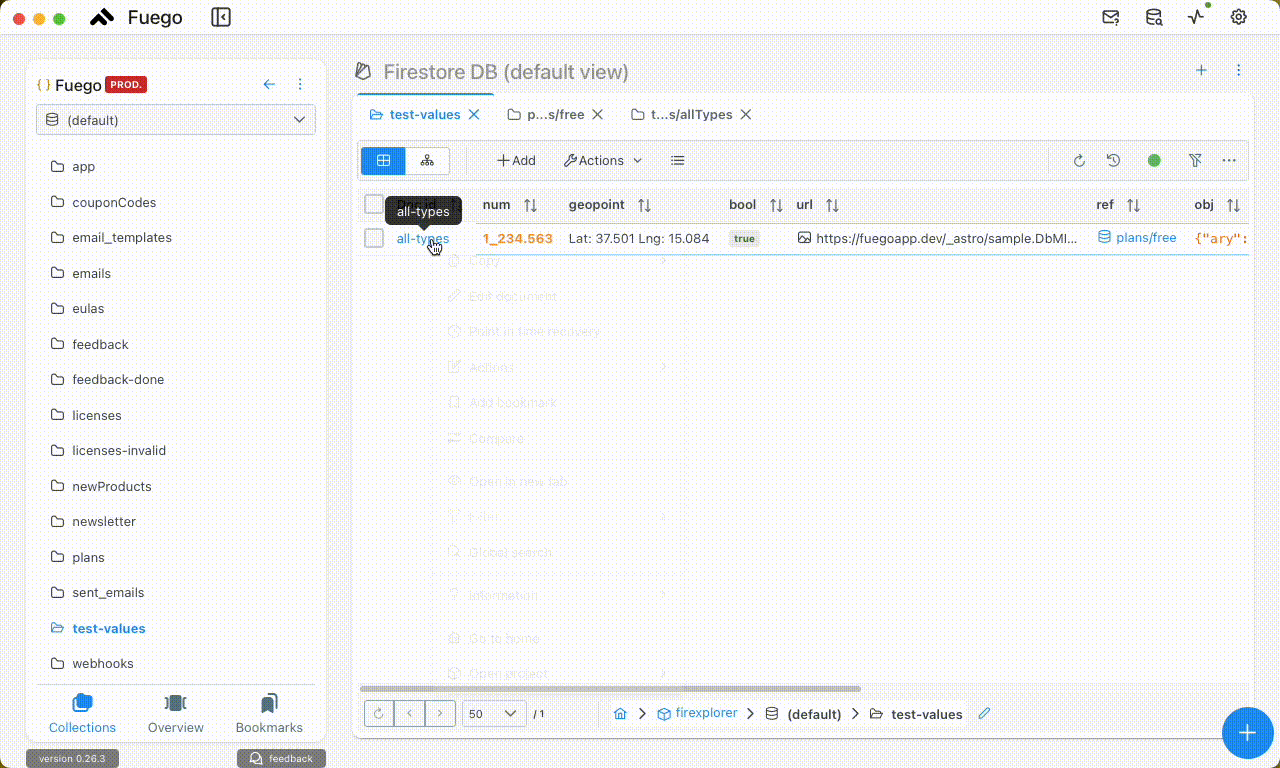This screenshot has width=1280, height=768.
Task: Open the Bookmarks bottom tab
Action: 269,714
